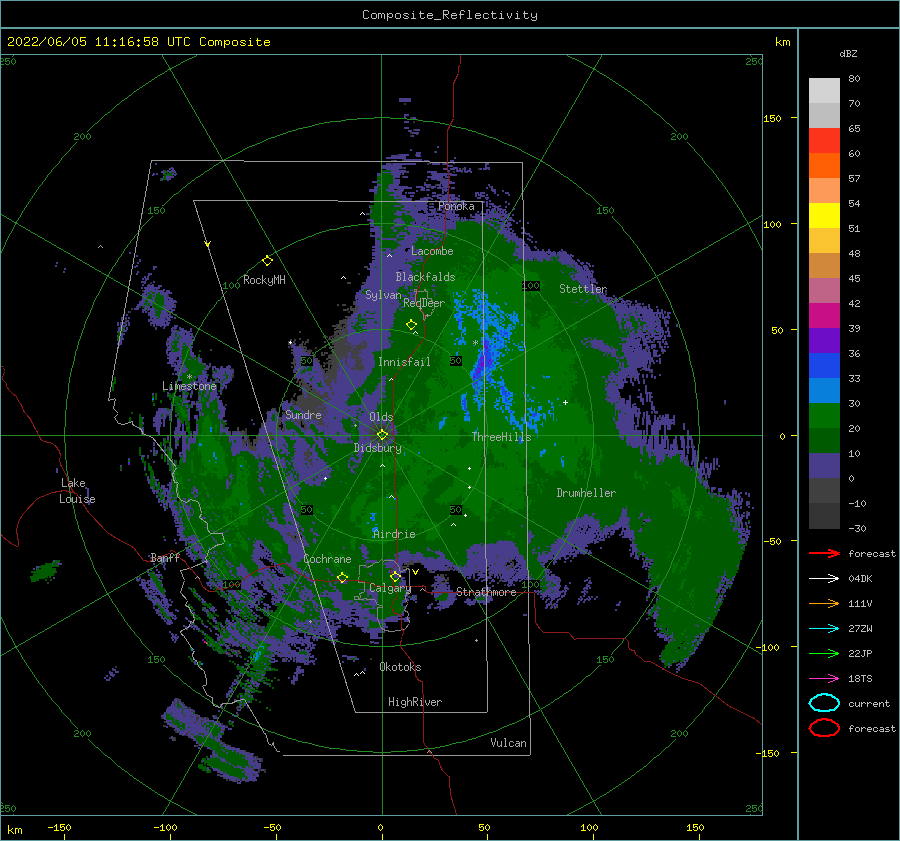Image resolution: width=900 pixels, height=841 pixels.
Task: Click the asterisk marker above Limestone
Action: click(x=189, y=377)
